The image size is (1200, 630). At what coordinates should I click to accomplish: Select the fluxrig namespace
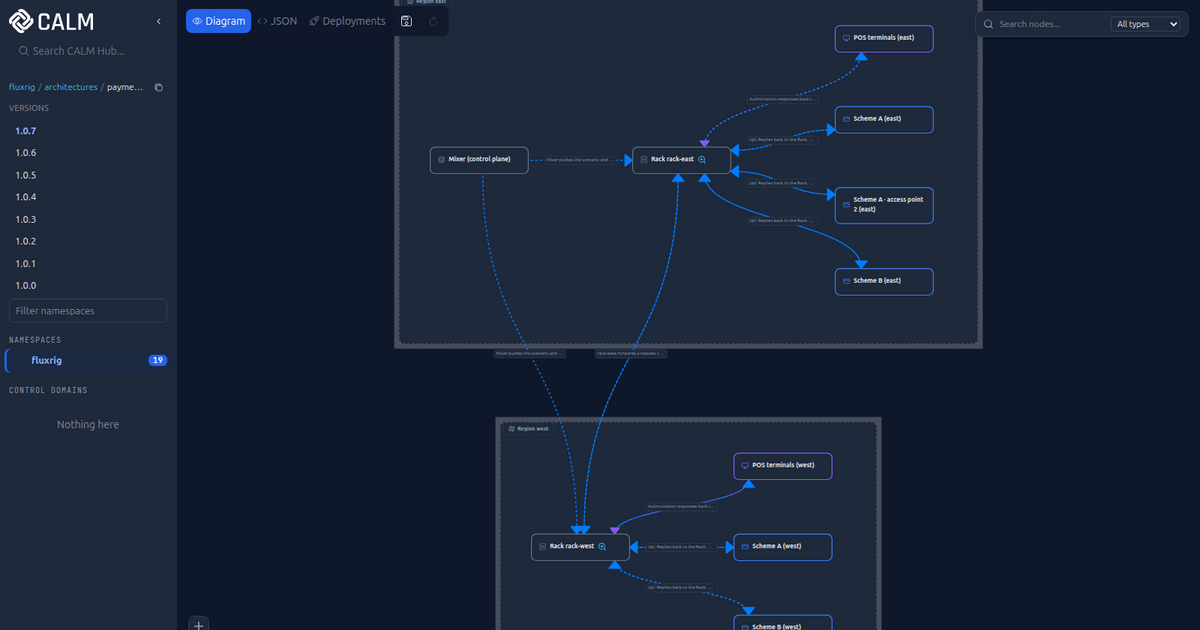pos(88,360)
